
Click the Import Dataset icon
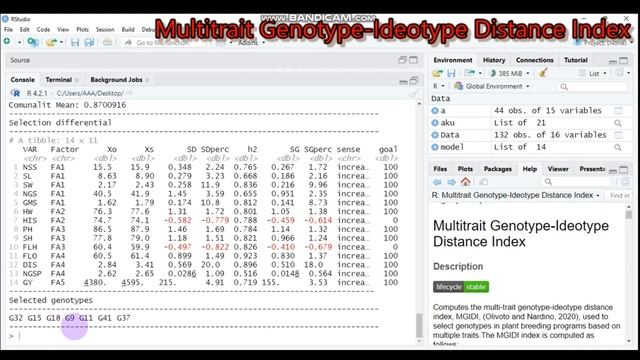[469, 73]
